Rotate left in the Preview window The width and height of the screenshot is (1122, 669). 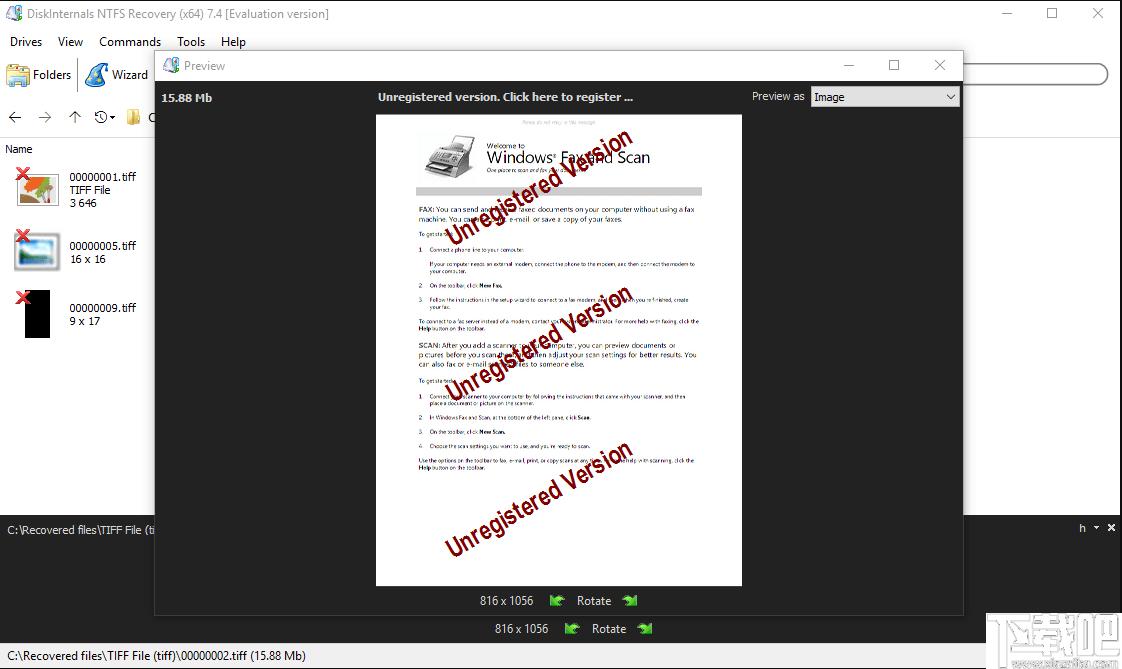point(557,600)
